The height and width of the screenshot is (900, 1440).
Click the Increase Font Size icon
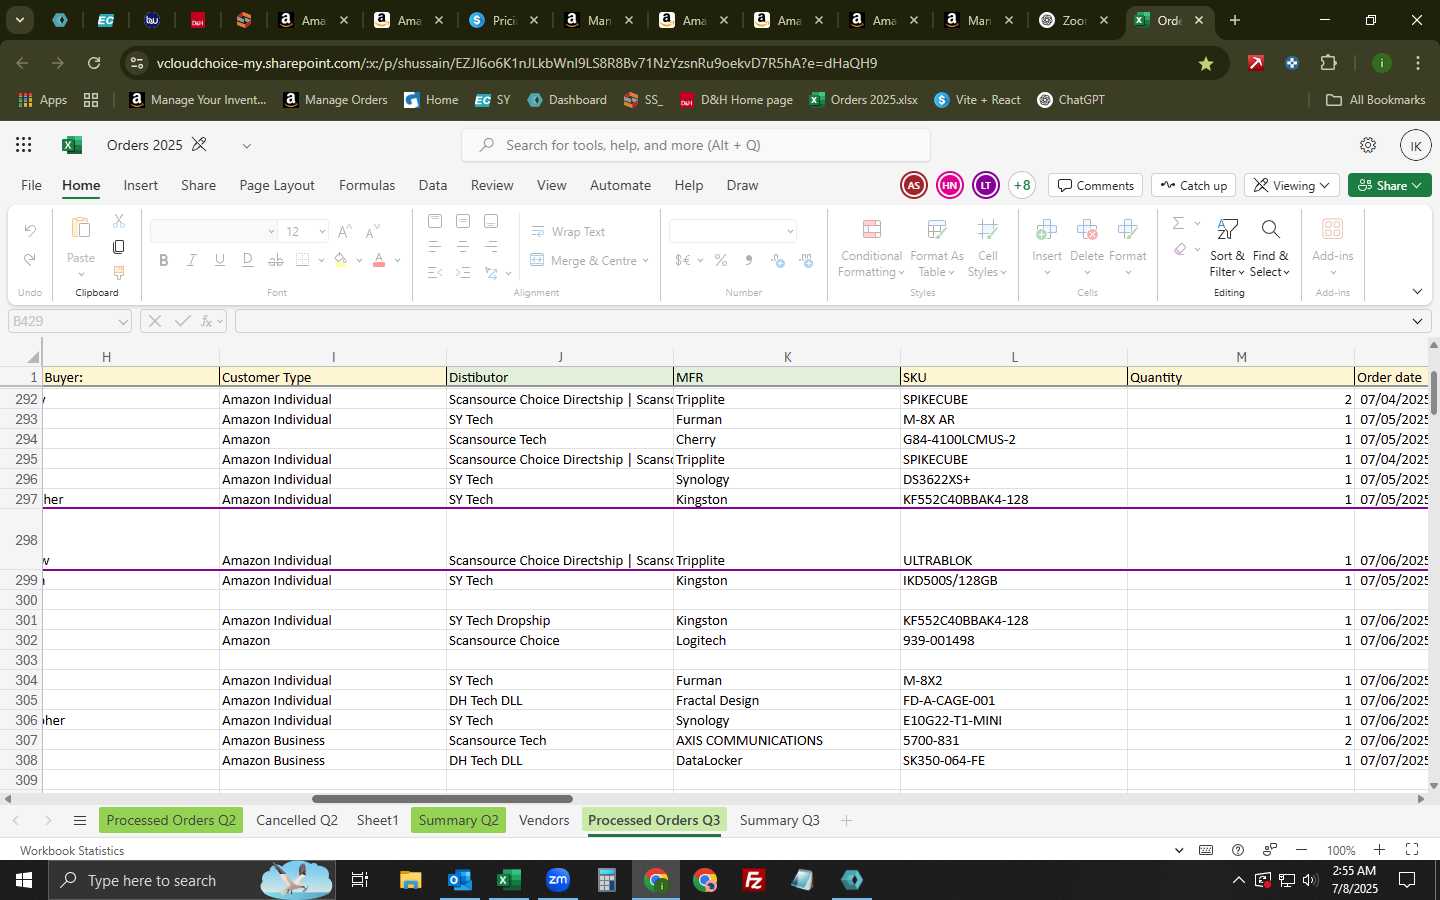(345, 231)
